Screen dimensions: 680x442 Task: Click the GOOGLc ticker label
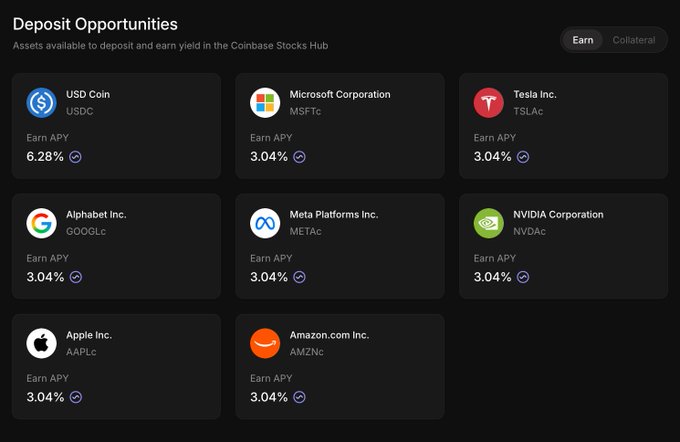tap(86, 231)
